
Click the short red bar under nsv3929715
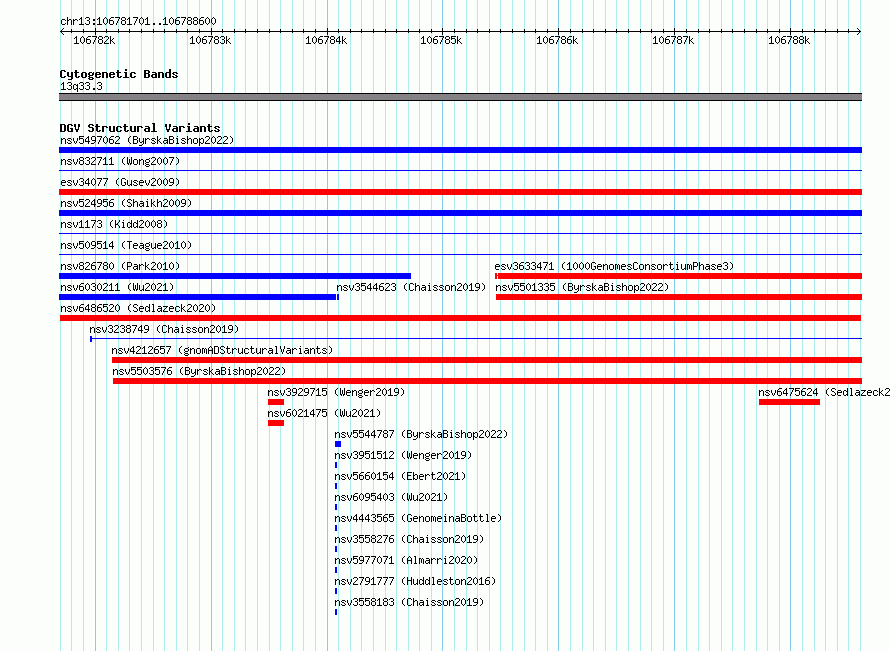(x=276, y=402)
